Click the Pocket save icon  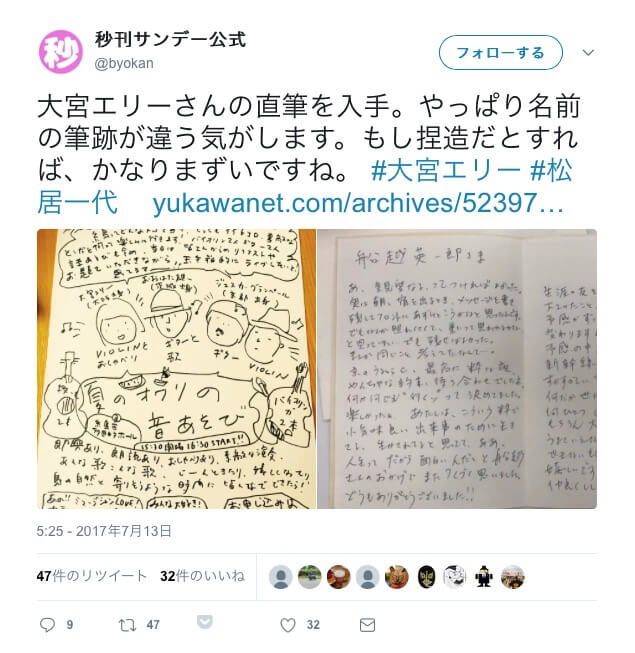point(204,622)
